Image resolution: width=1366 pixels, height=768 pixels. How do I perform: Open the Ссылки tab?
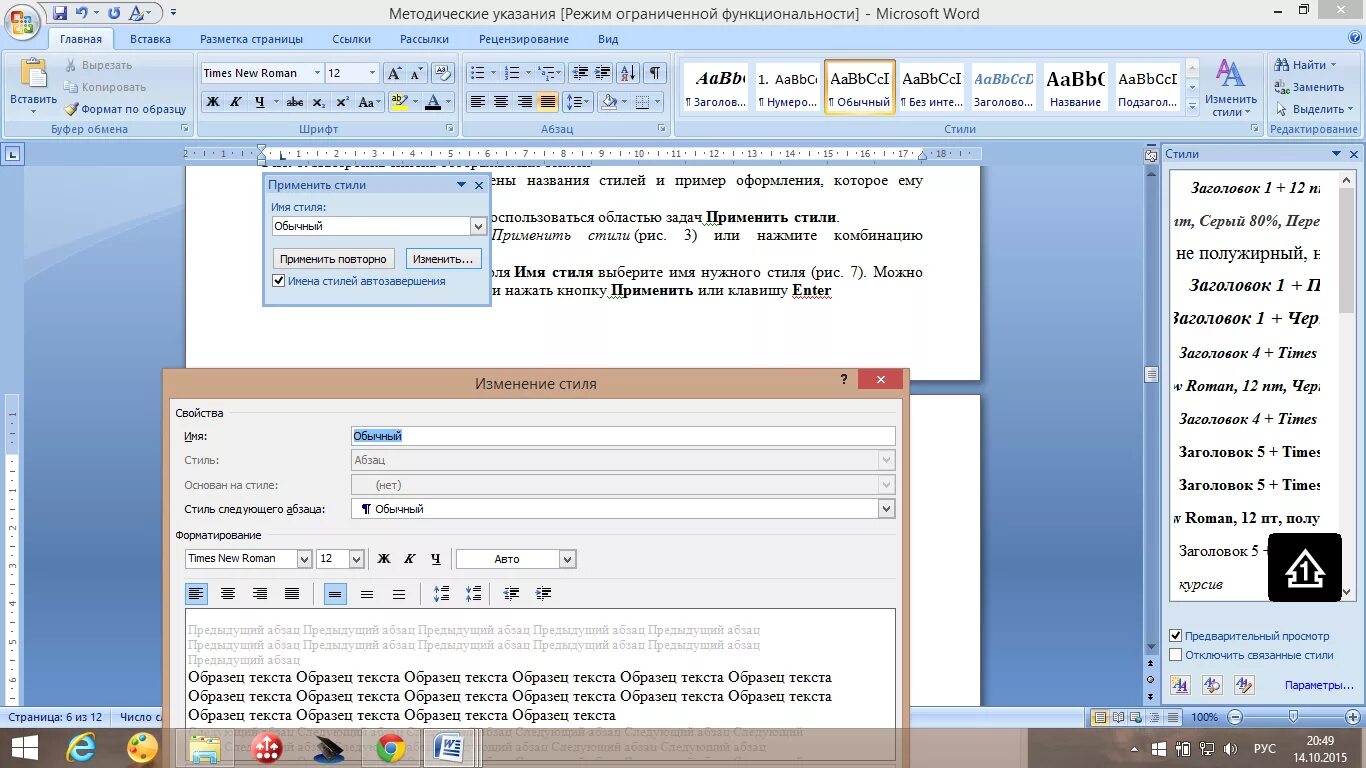click(352, 39)
